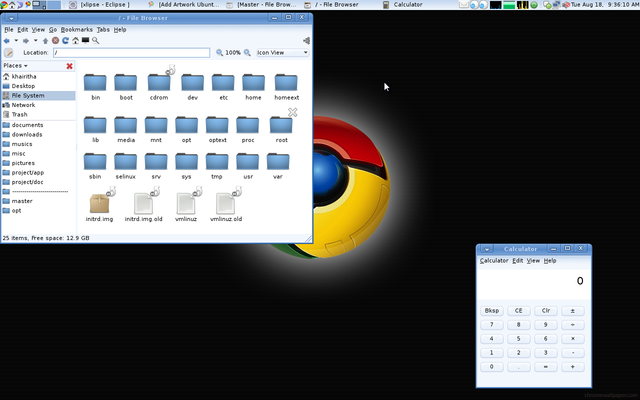
Task: Select the cdrom linked folder
Action: pos(159,87)
